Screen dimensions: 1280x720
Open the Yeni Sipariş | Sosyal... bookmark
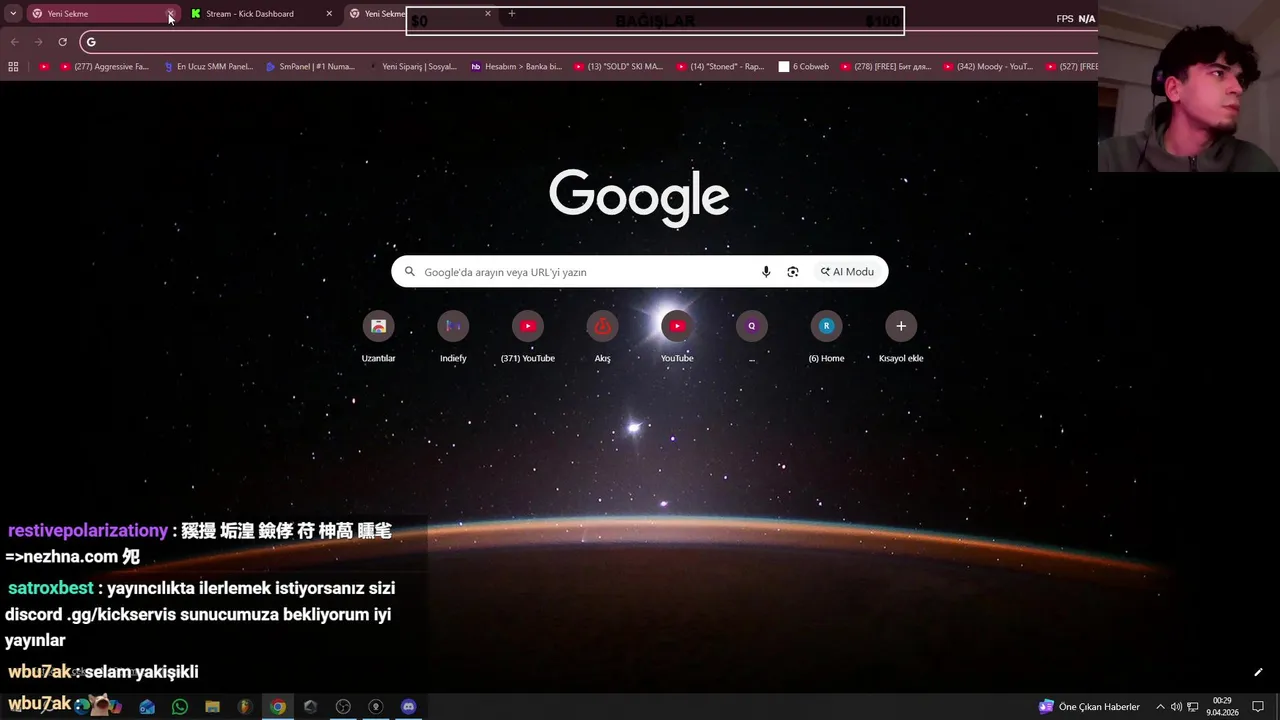tap(412, 67)
